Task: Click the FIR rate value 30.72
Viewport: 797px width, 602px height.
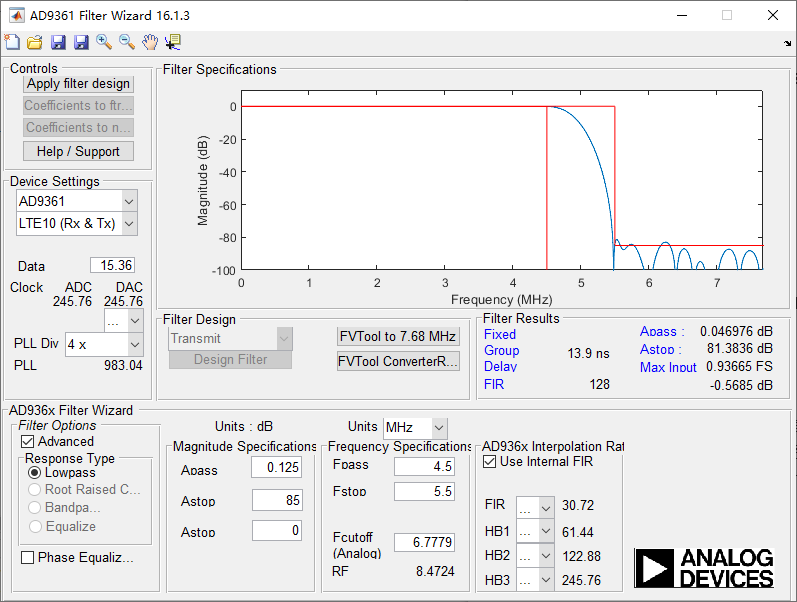Action: point(577,505)
